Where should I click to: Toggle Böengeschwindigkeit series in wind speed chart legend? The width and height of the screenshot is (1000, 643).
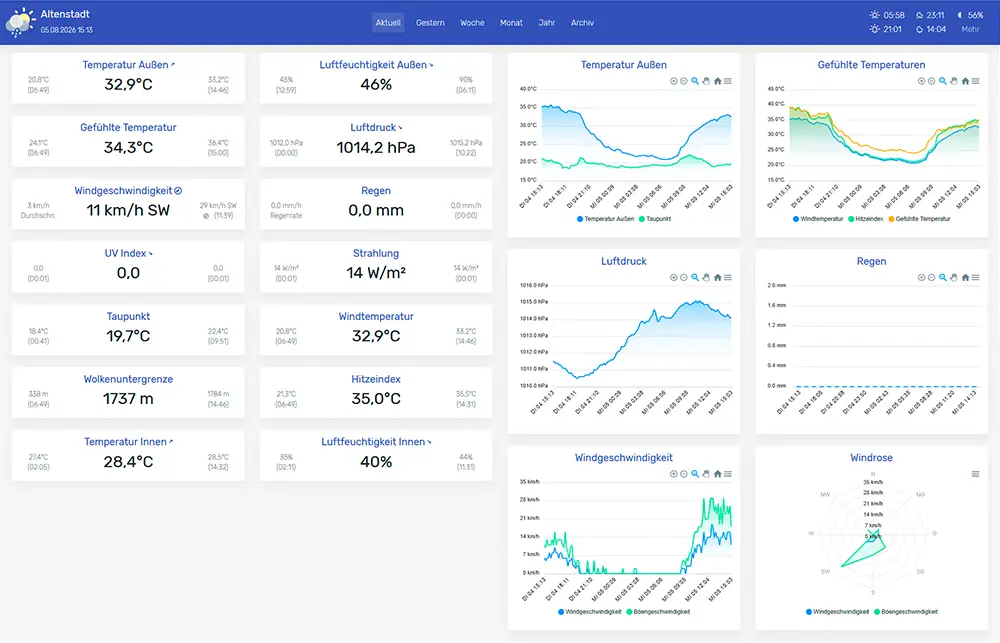(x=658, y=612)
